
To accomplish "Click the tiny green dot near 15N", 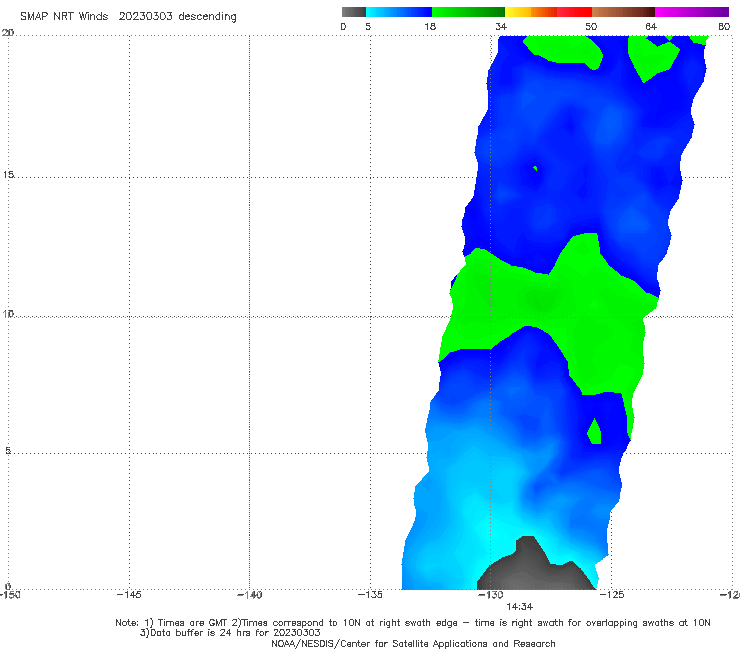I will click(x=535, y=168).
